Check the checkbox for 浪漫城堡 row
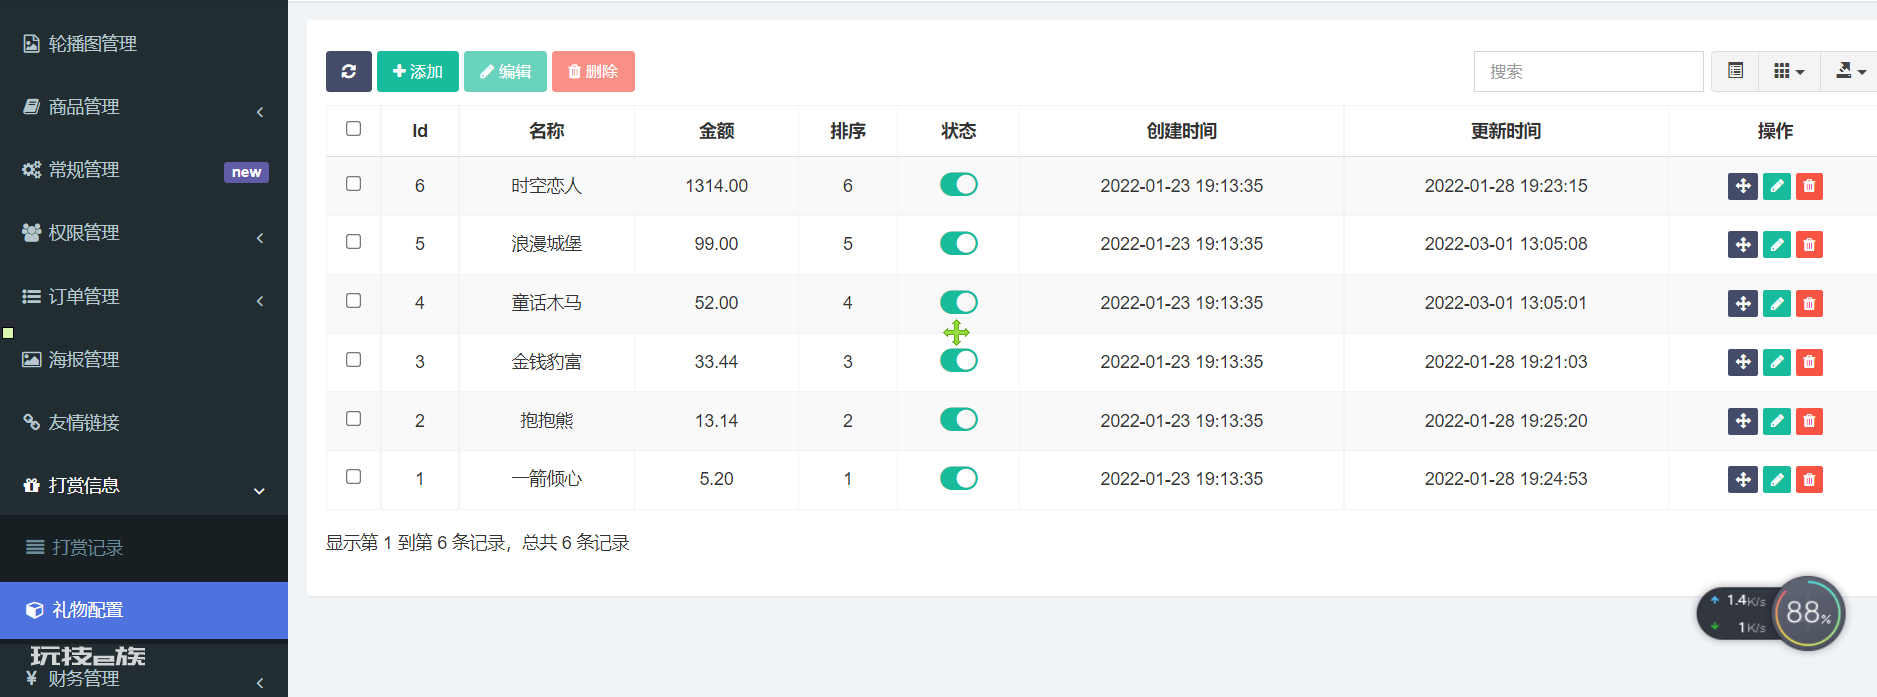The image size is (1877, 697). pos(353,241)
